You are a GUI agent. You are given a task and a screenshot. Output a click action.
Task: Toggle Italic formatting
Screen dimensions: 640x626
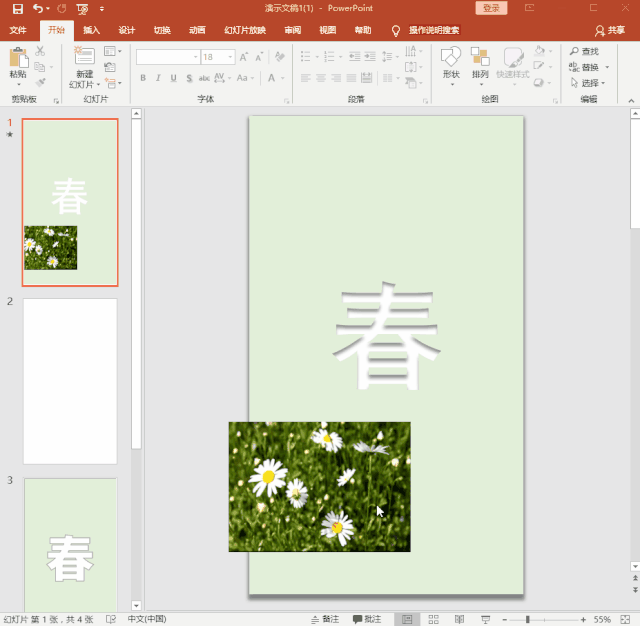pos(158,78)
